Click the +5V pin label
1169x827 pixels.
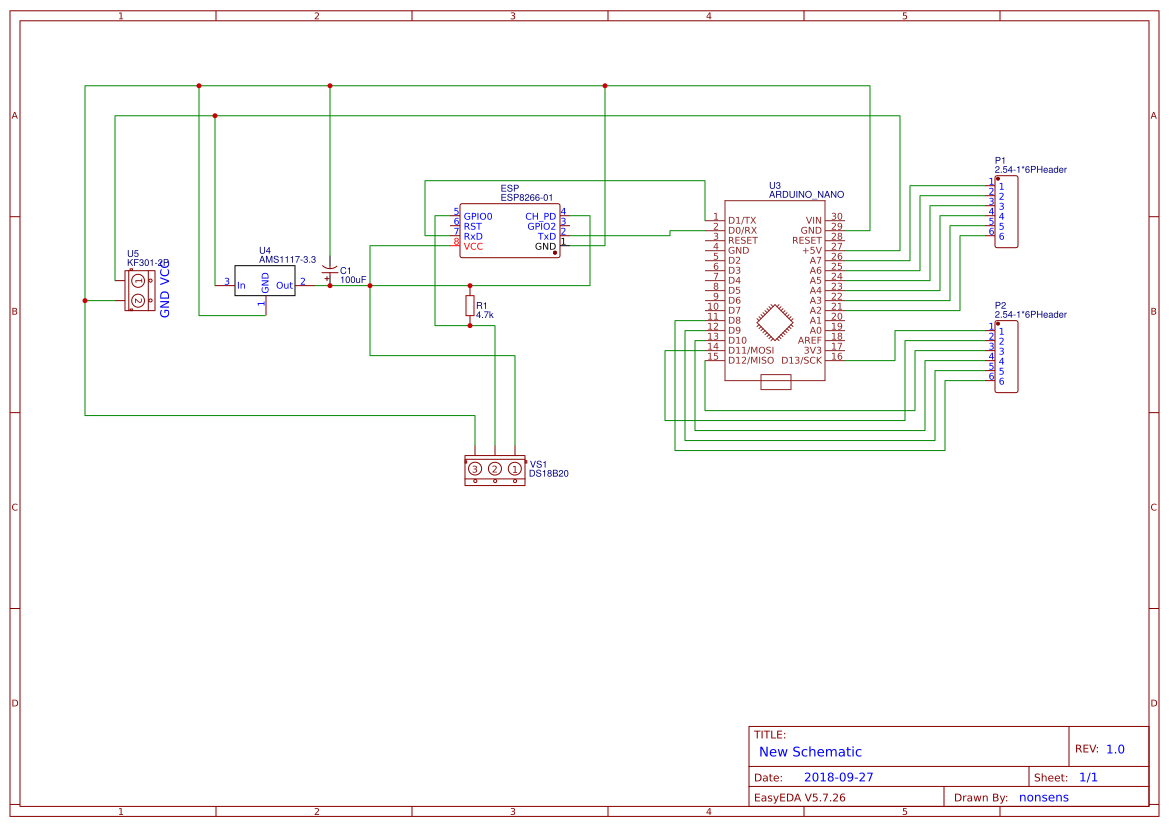[811, 251]
